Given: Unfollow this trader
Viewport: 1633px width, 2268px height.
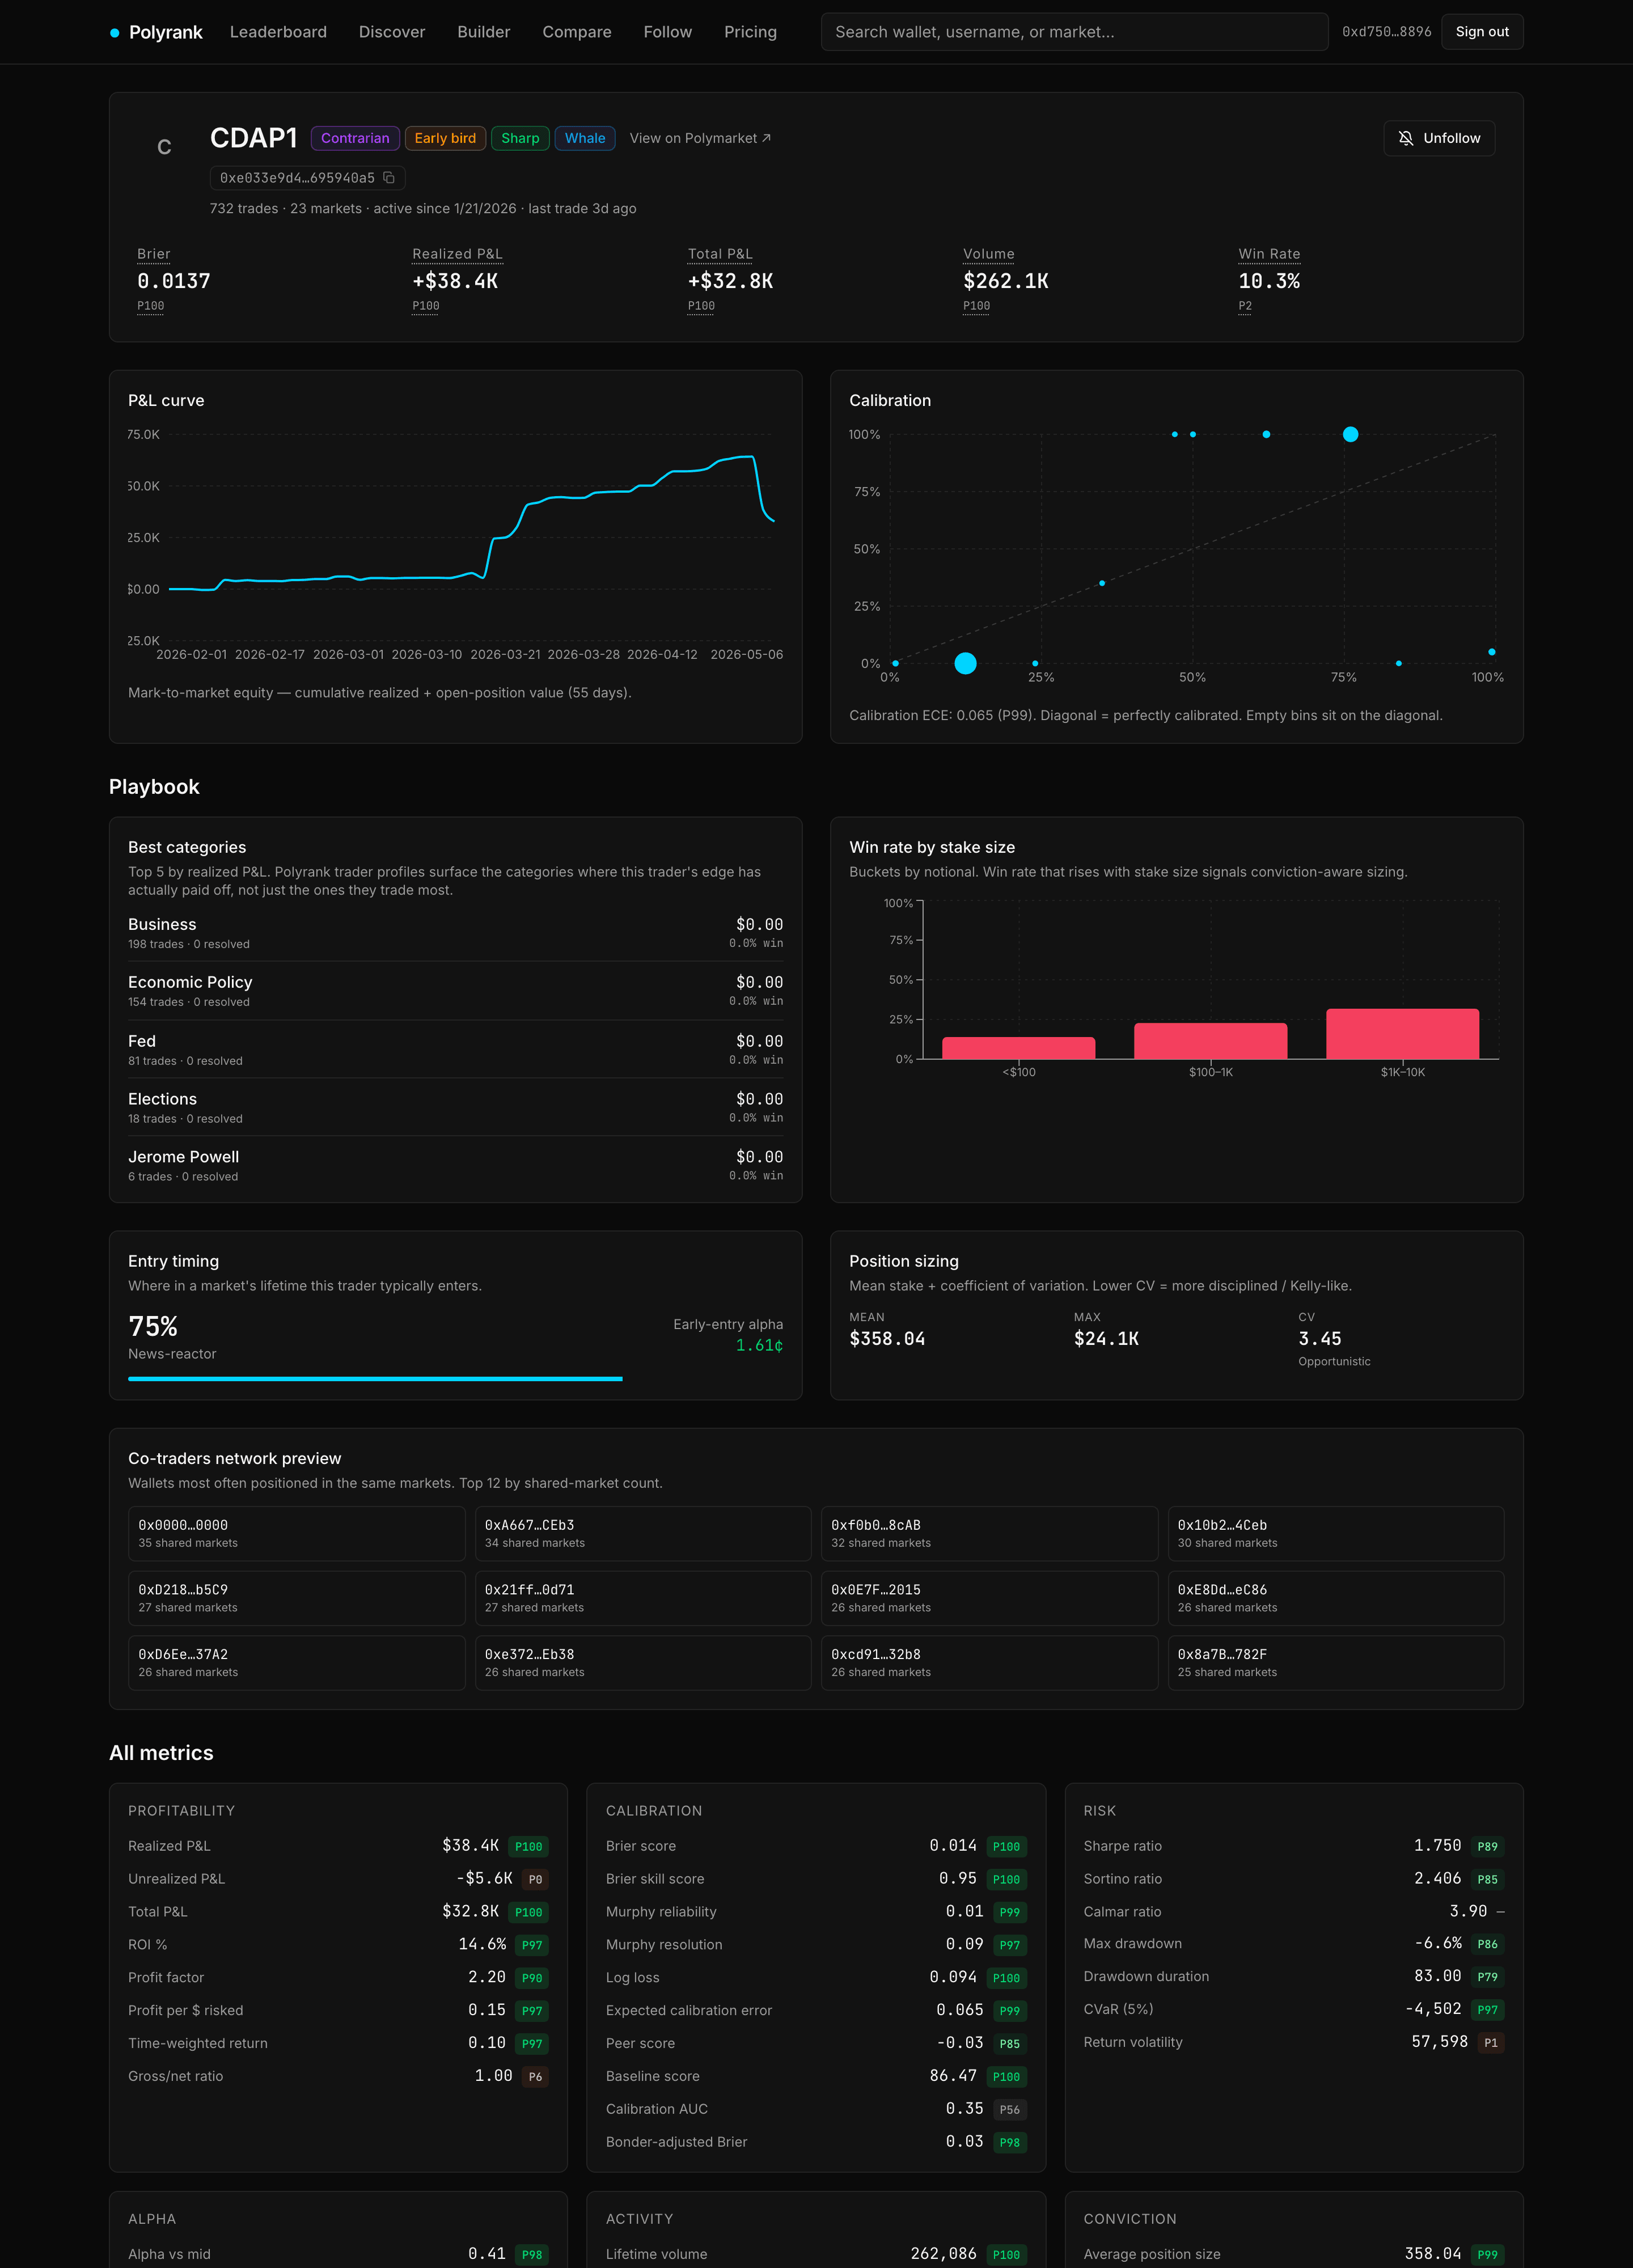Looking at the screenshot, I should click(x=1439, y=138).
